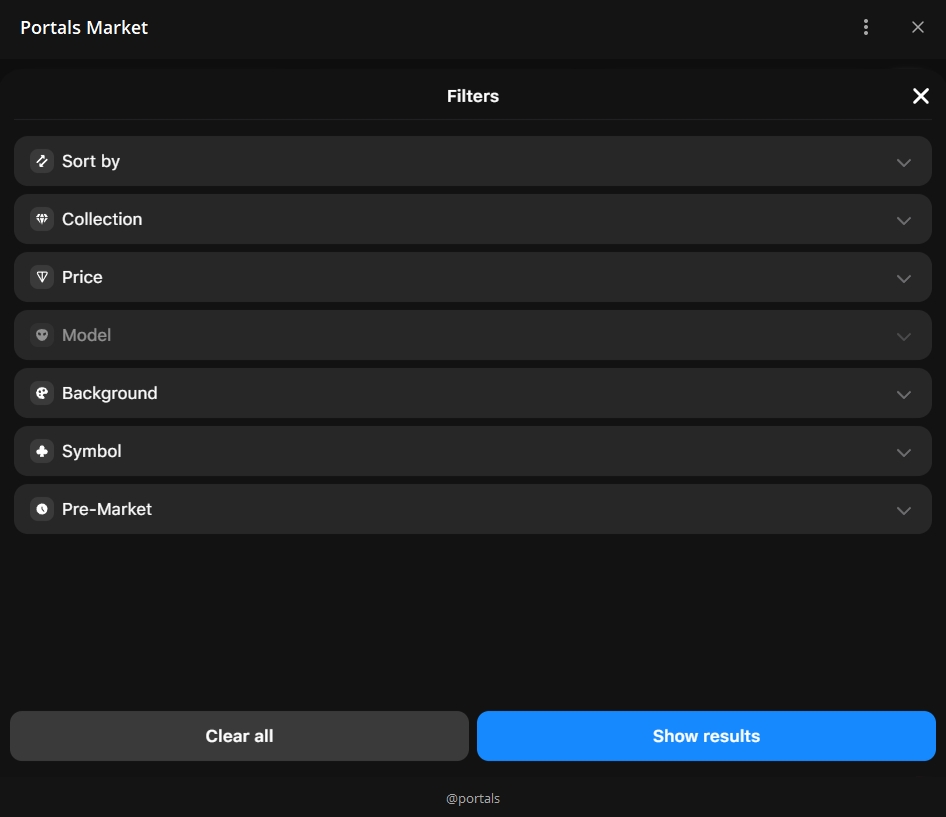Click the Model face icon
The image size is (946, 817).
pyautogui.click(x=42, y=335)
